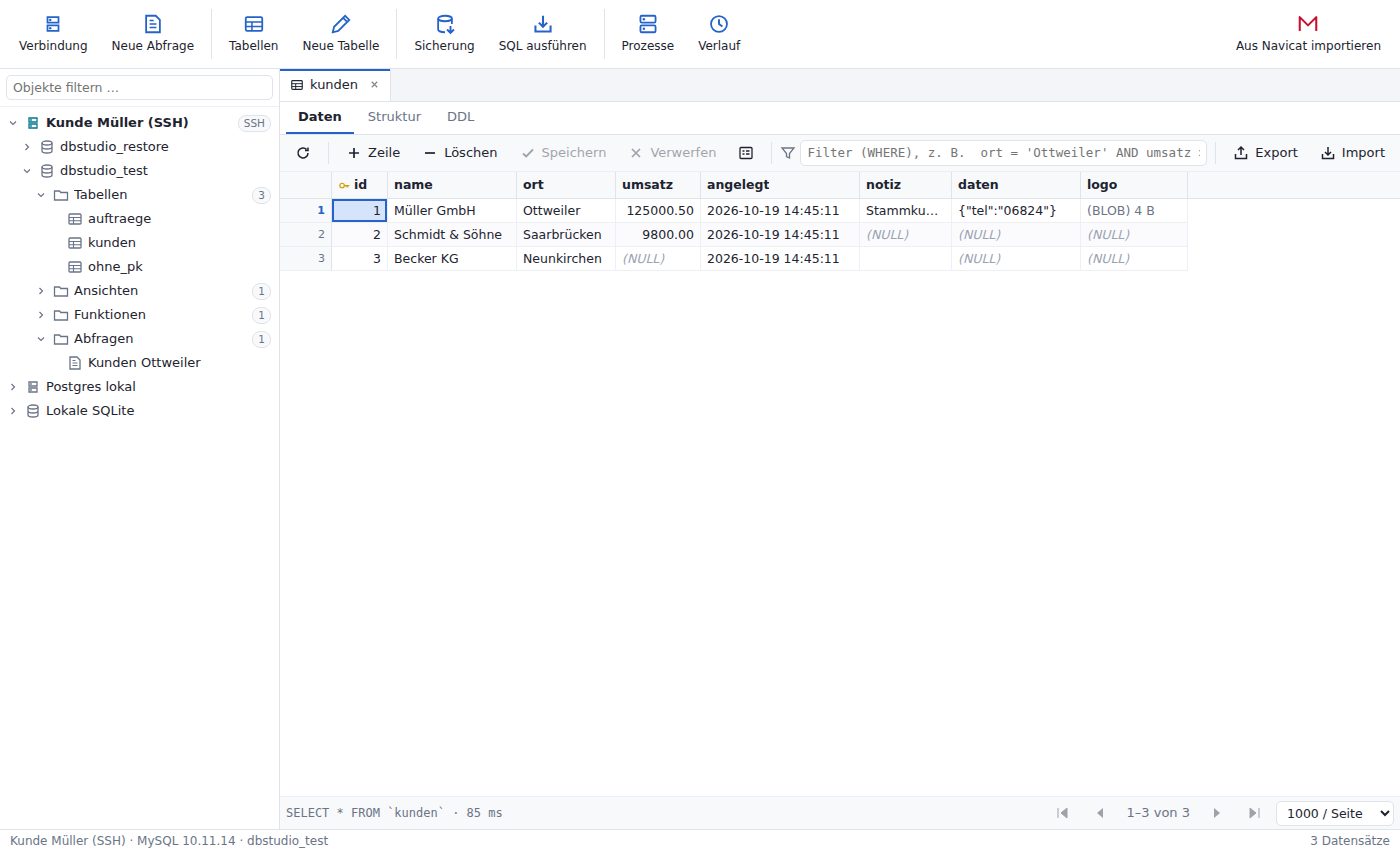The width and height of the screenshot is (1400, 853).
Task: Expand the Funktionen folder
Action: coord(41,315)
